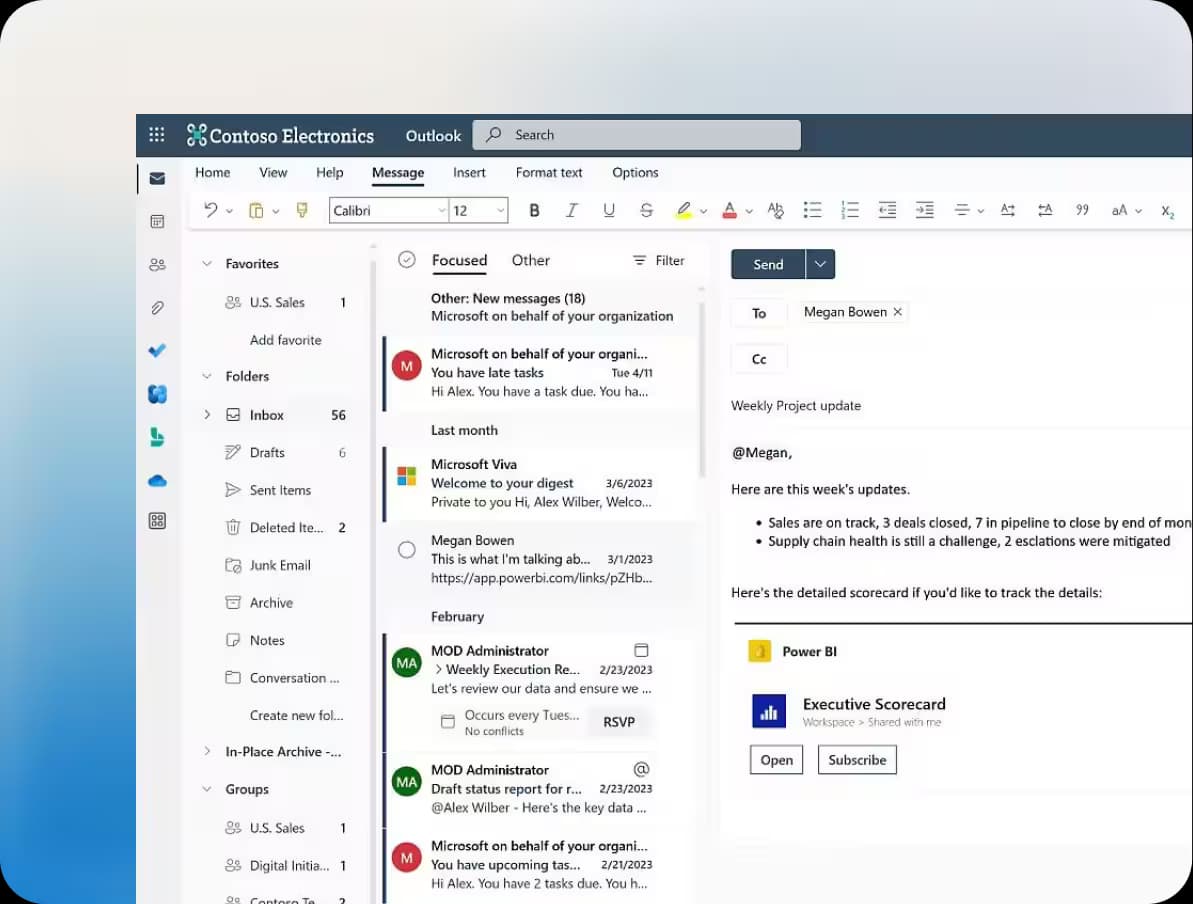Open the People icon in left rail
The image size is (1193, 904).
pyautogui.click(x=157, y=265)
